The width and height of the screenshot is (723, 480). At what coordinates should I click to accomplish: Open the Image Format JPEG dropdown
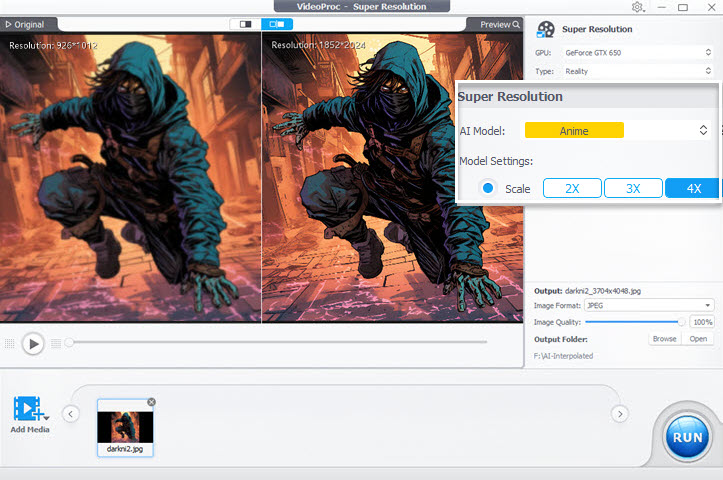649,305
